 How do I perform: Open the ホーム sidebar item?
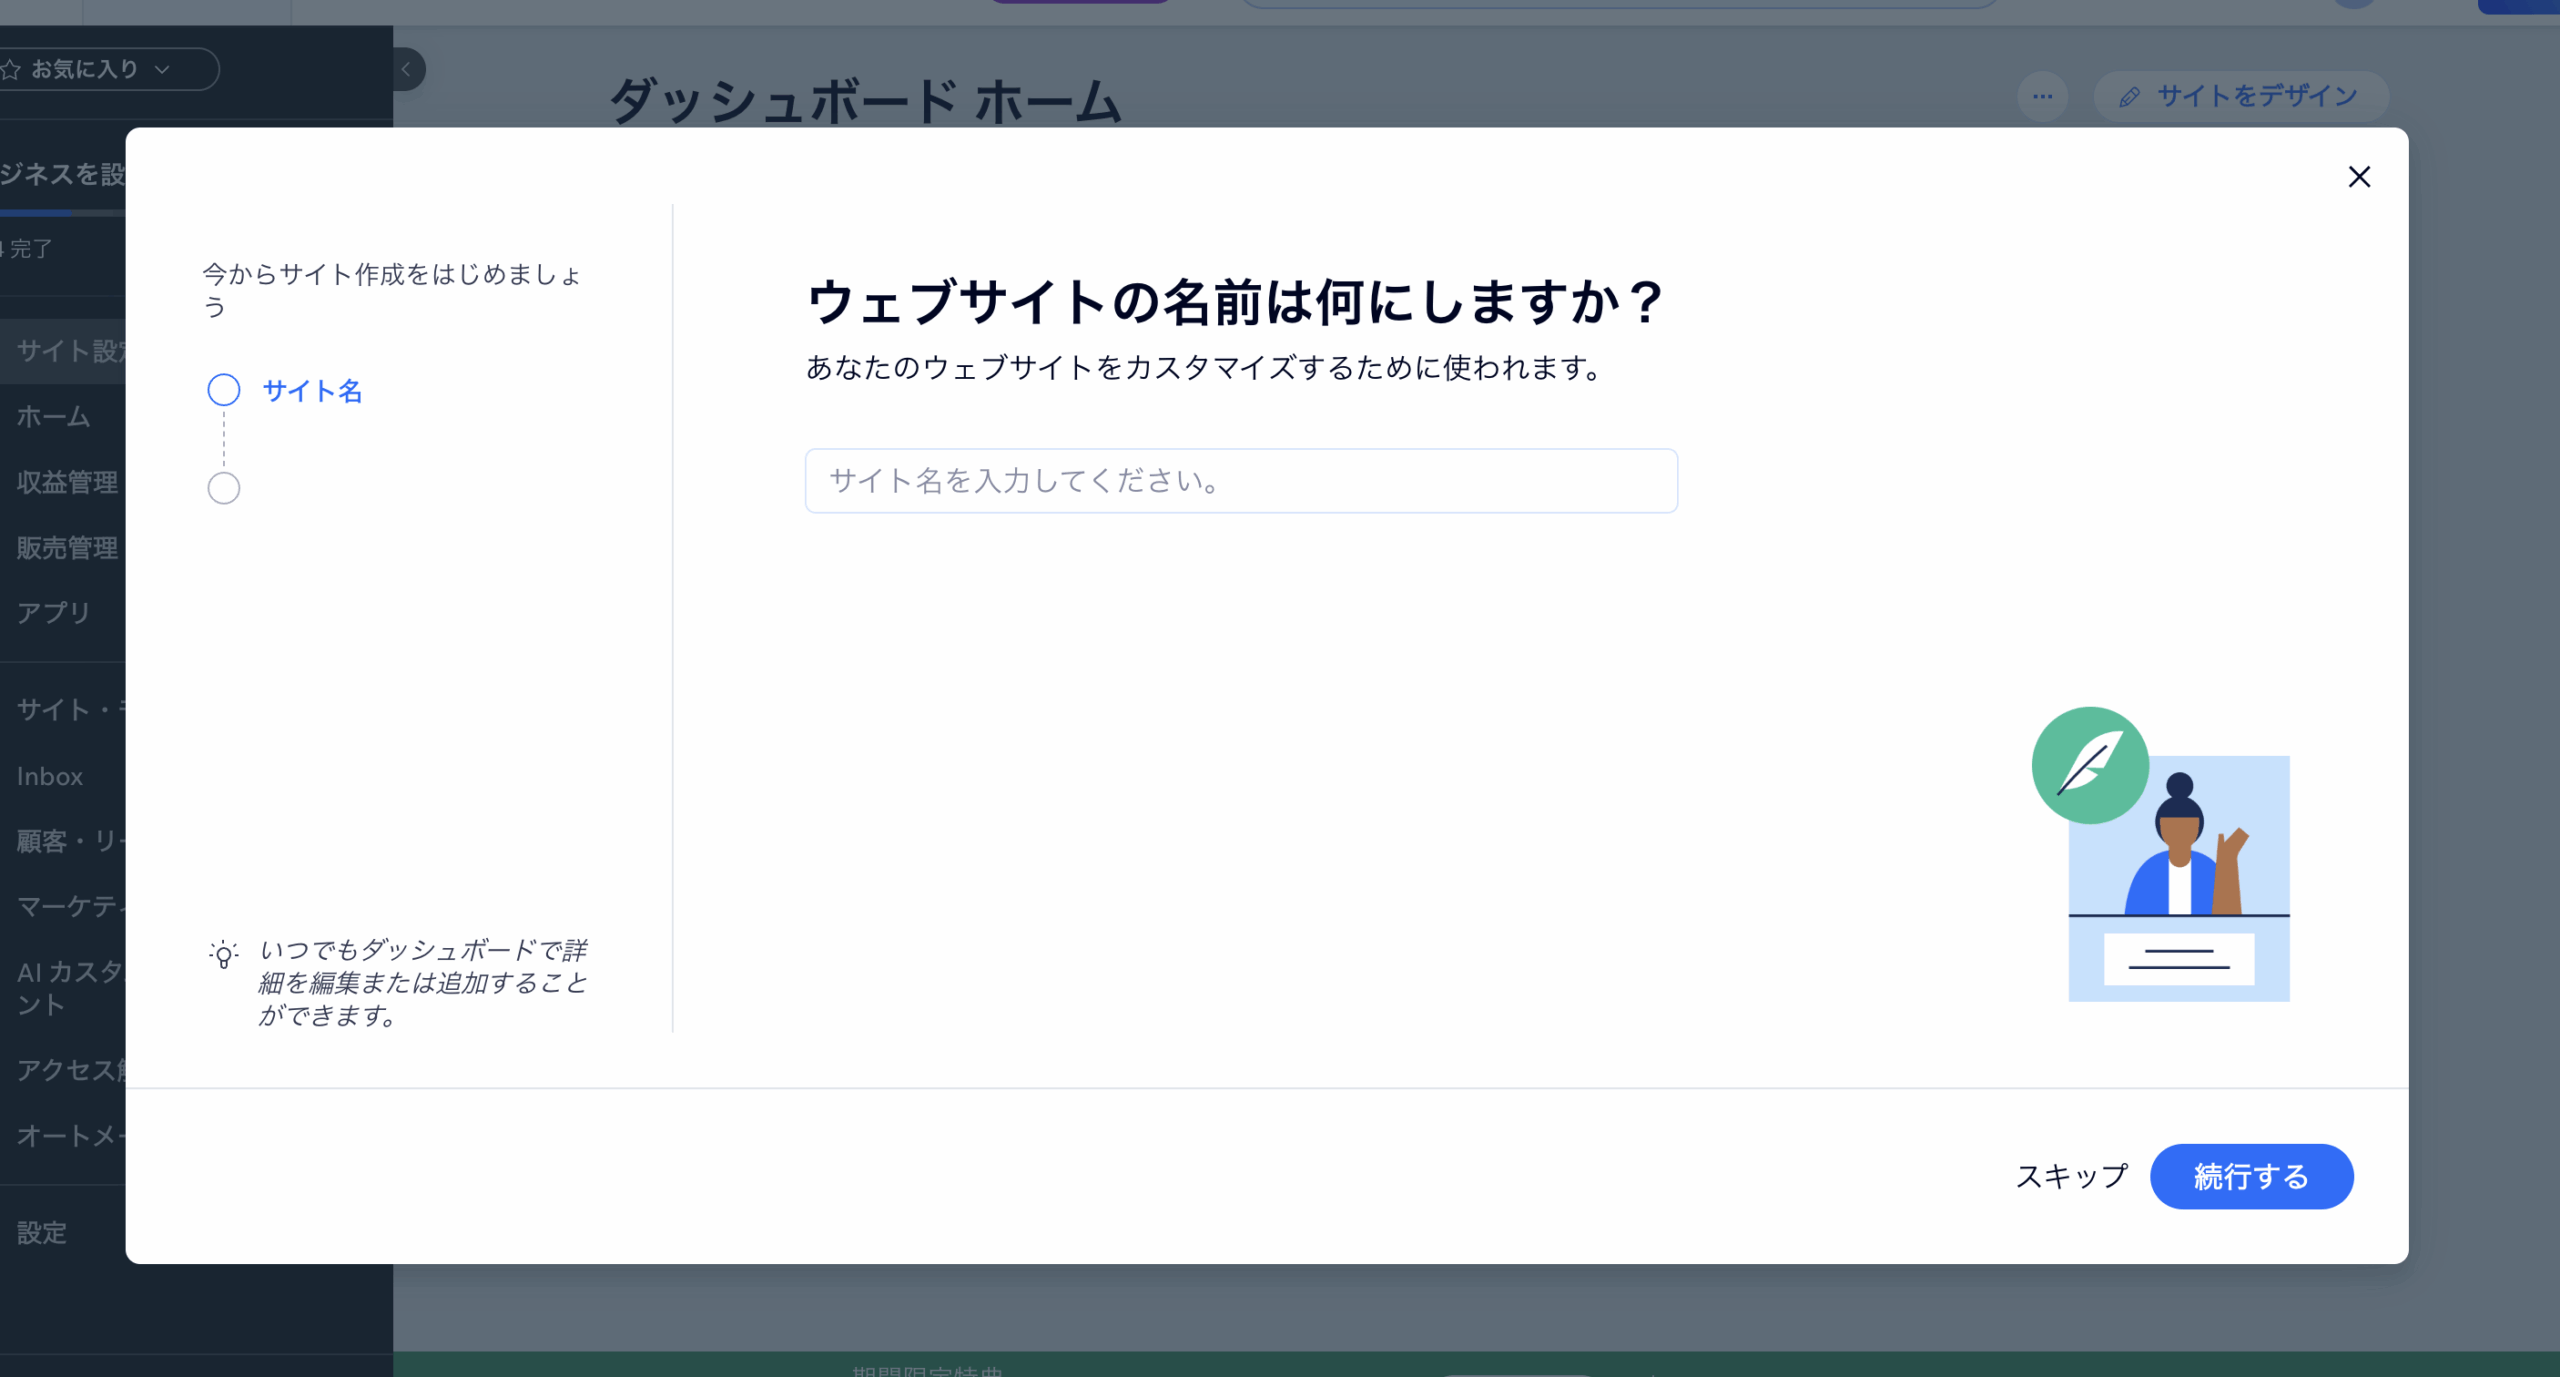54,416
